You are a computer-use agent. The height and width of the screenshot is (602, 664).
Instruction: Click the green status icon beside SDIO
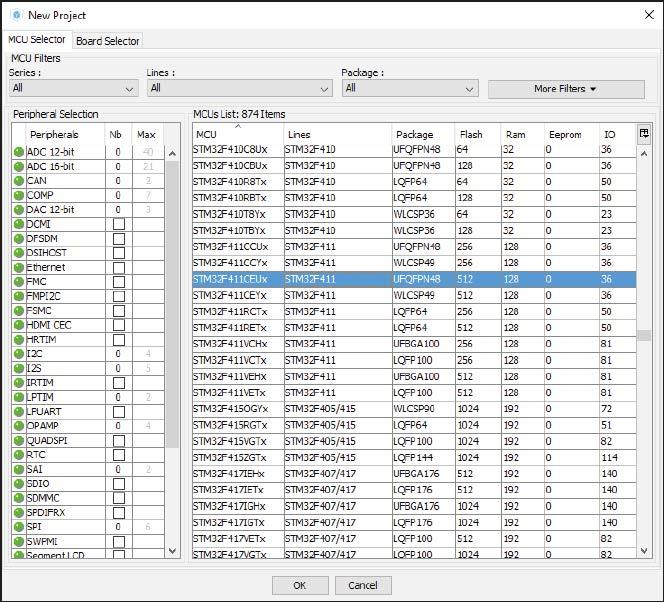click(19, 484)
